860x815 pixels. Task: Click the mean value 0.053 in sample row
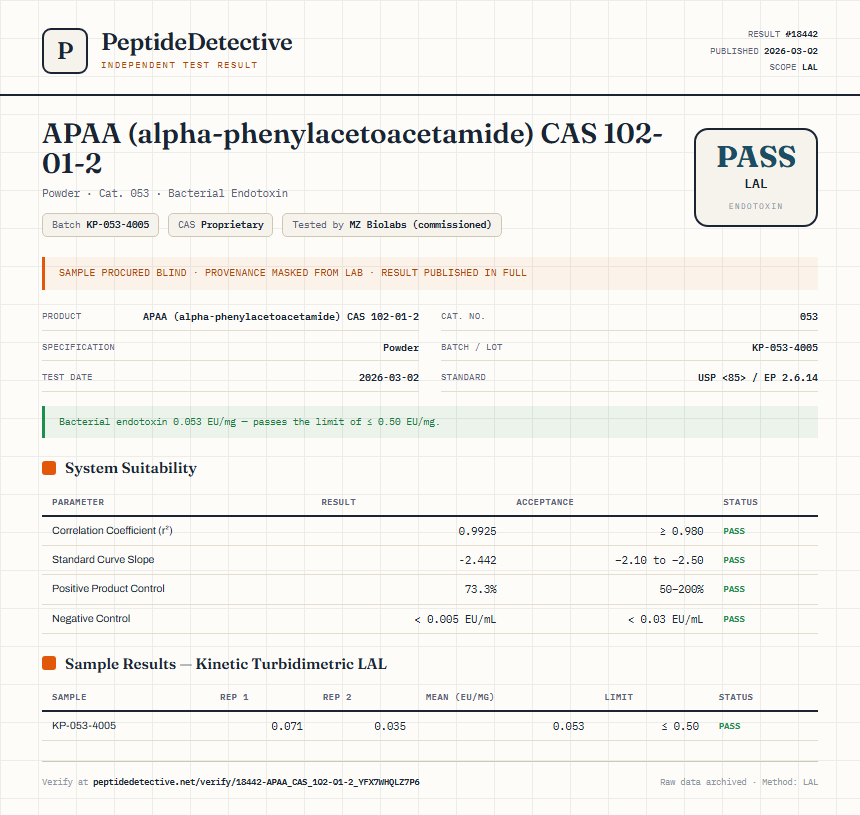coord(568,726)
